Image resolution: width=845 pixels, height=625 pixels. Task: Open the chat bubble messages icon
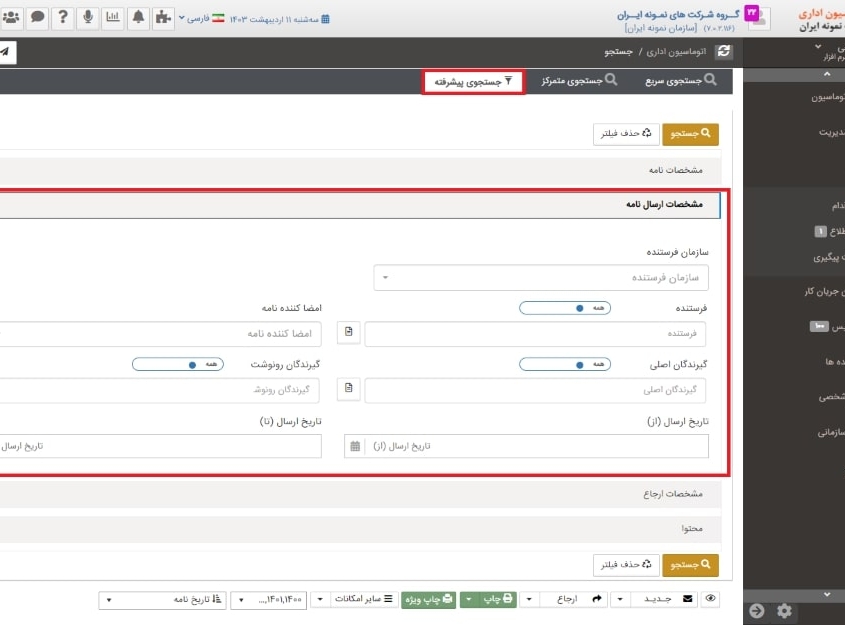pos(37,16)
